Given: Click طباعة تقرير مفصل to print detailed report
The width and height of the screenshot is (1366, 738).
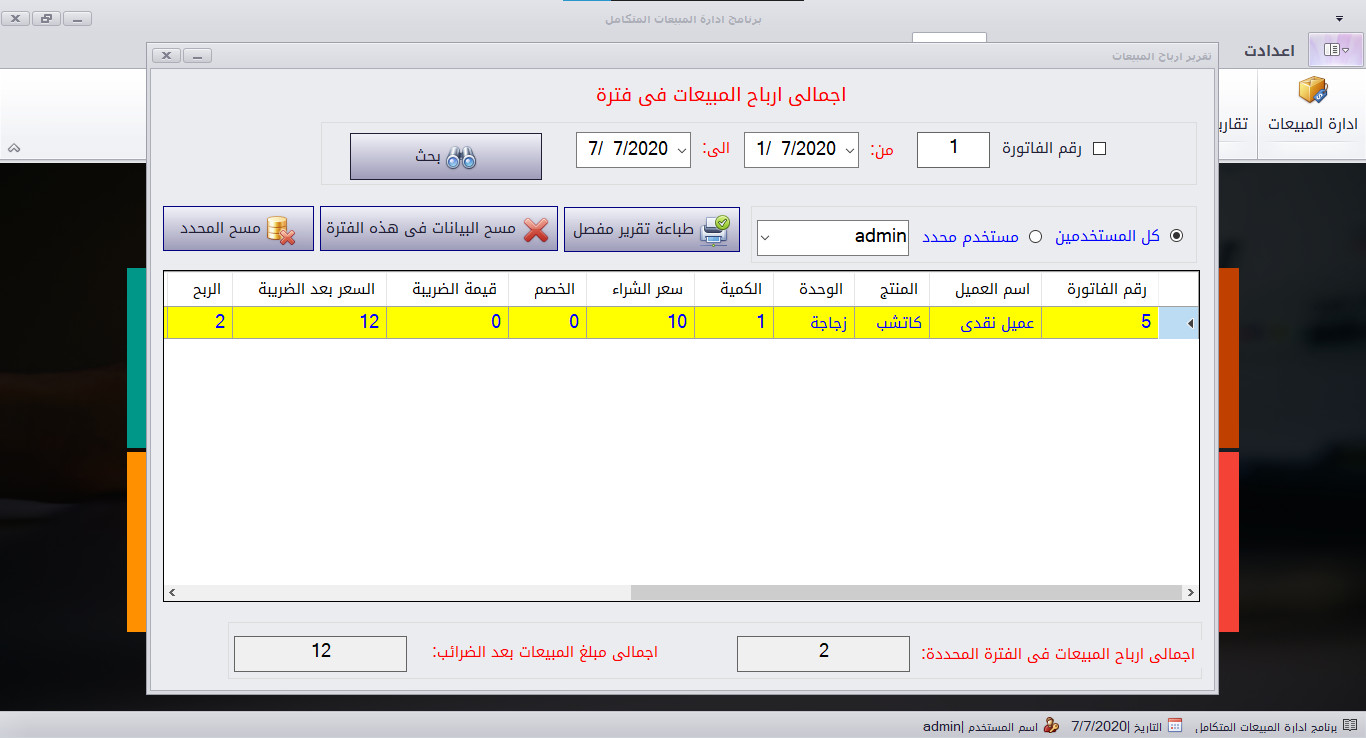Looking at the screenshot, I should point(651,230).
